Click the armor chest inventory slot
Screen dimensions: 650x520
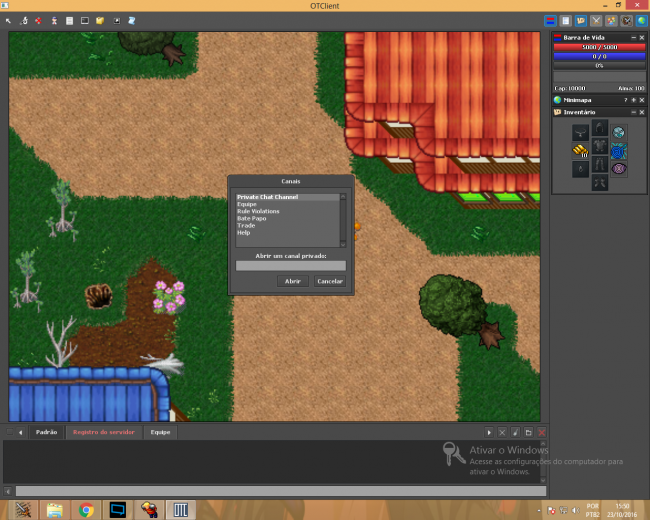click(x=599, y=146)
